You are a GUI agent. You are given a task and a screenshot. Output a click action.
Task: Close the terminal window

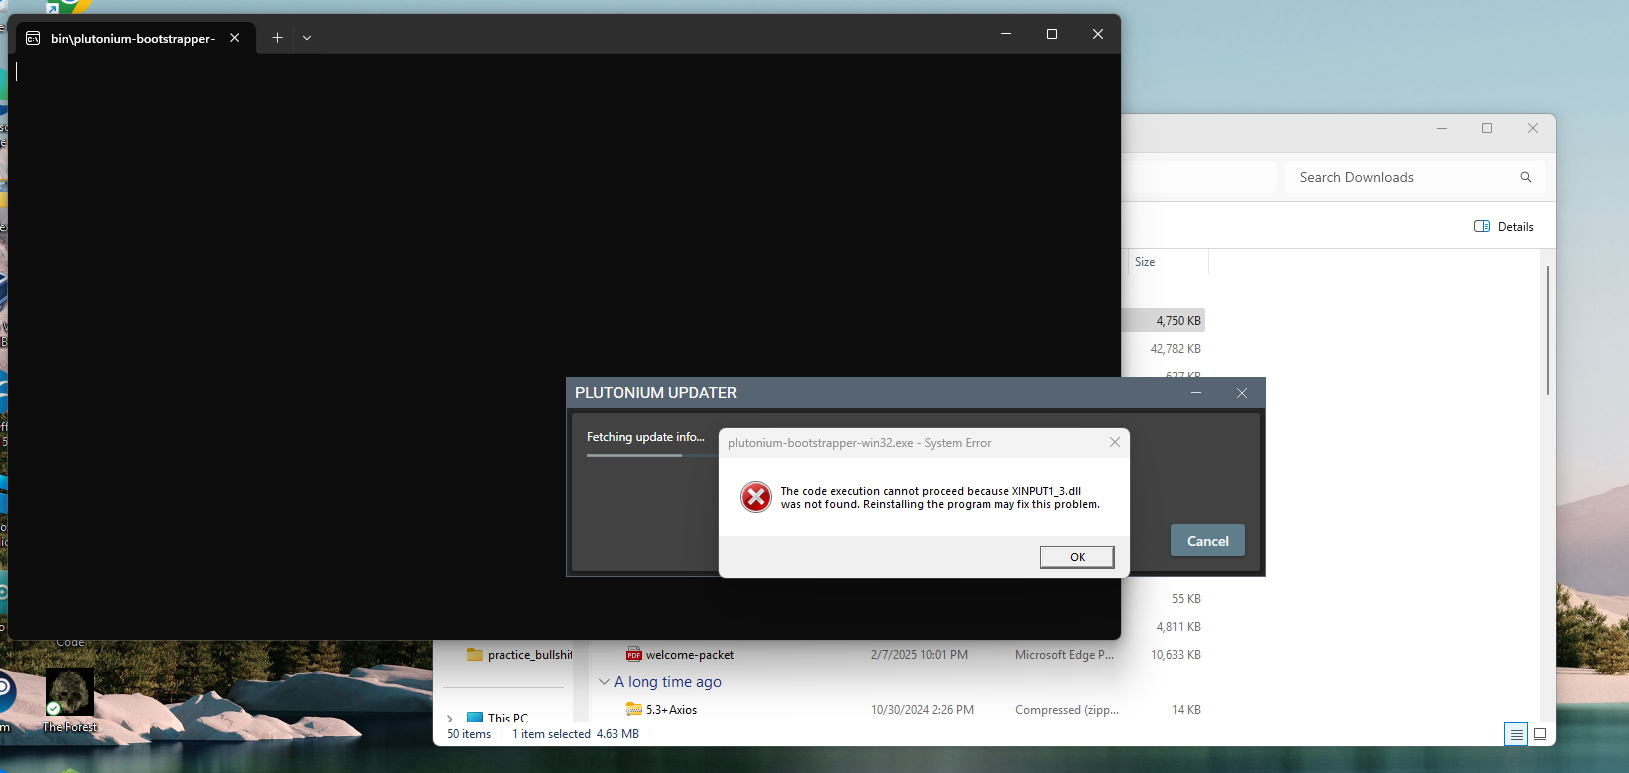pos(1098,34)
